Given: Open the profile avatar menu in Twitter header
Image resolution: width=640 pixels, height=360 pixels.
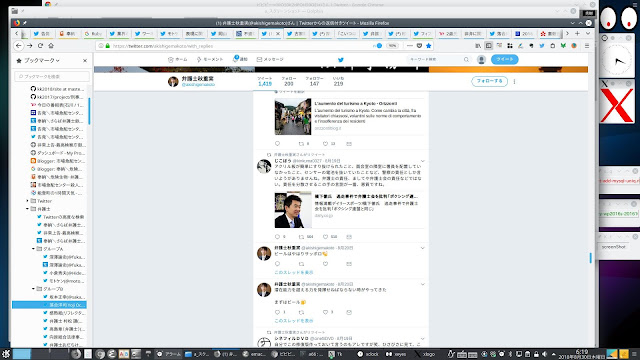Looking at the screenshot, I should point(481,60).
